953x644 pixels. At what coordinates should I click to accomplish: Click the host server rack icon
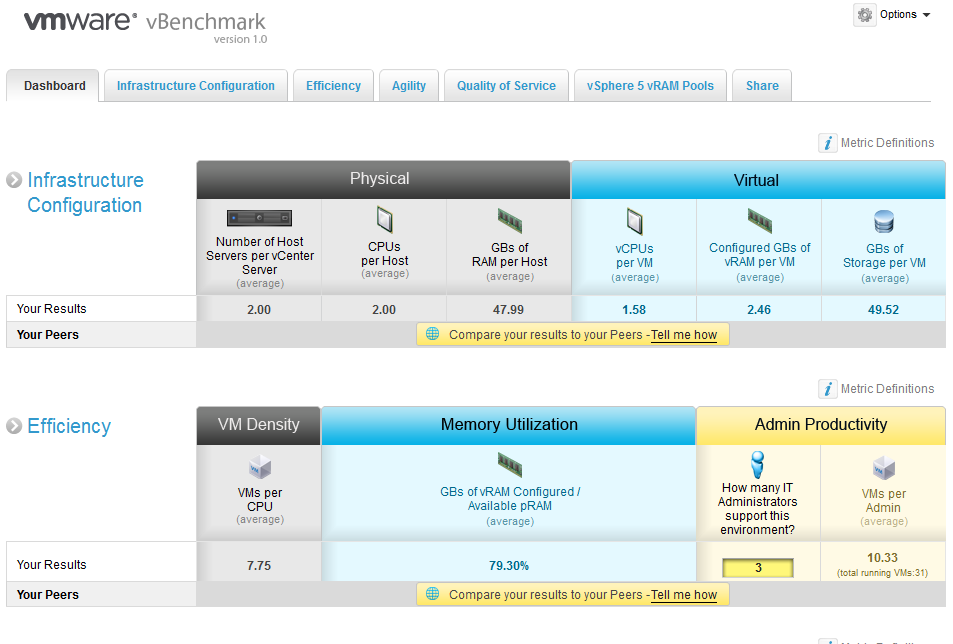(260, 218)
